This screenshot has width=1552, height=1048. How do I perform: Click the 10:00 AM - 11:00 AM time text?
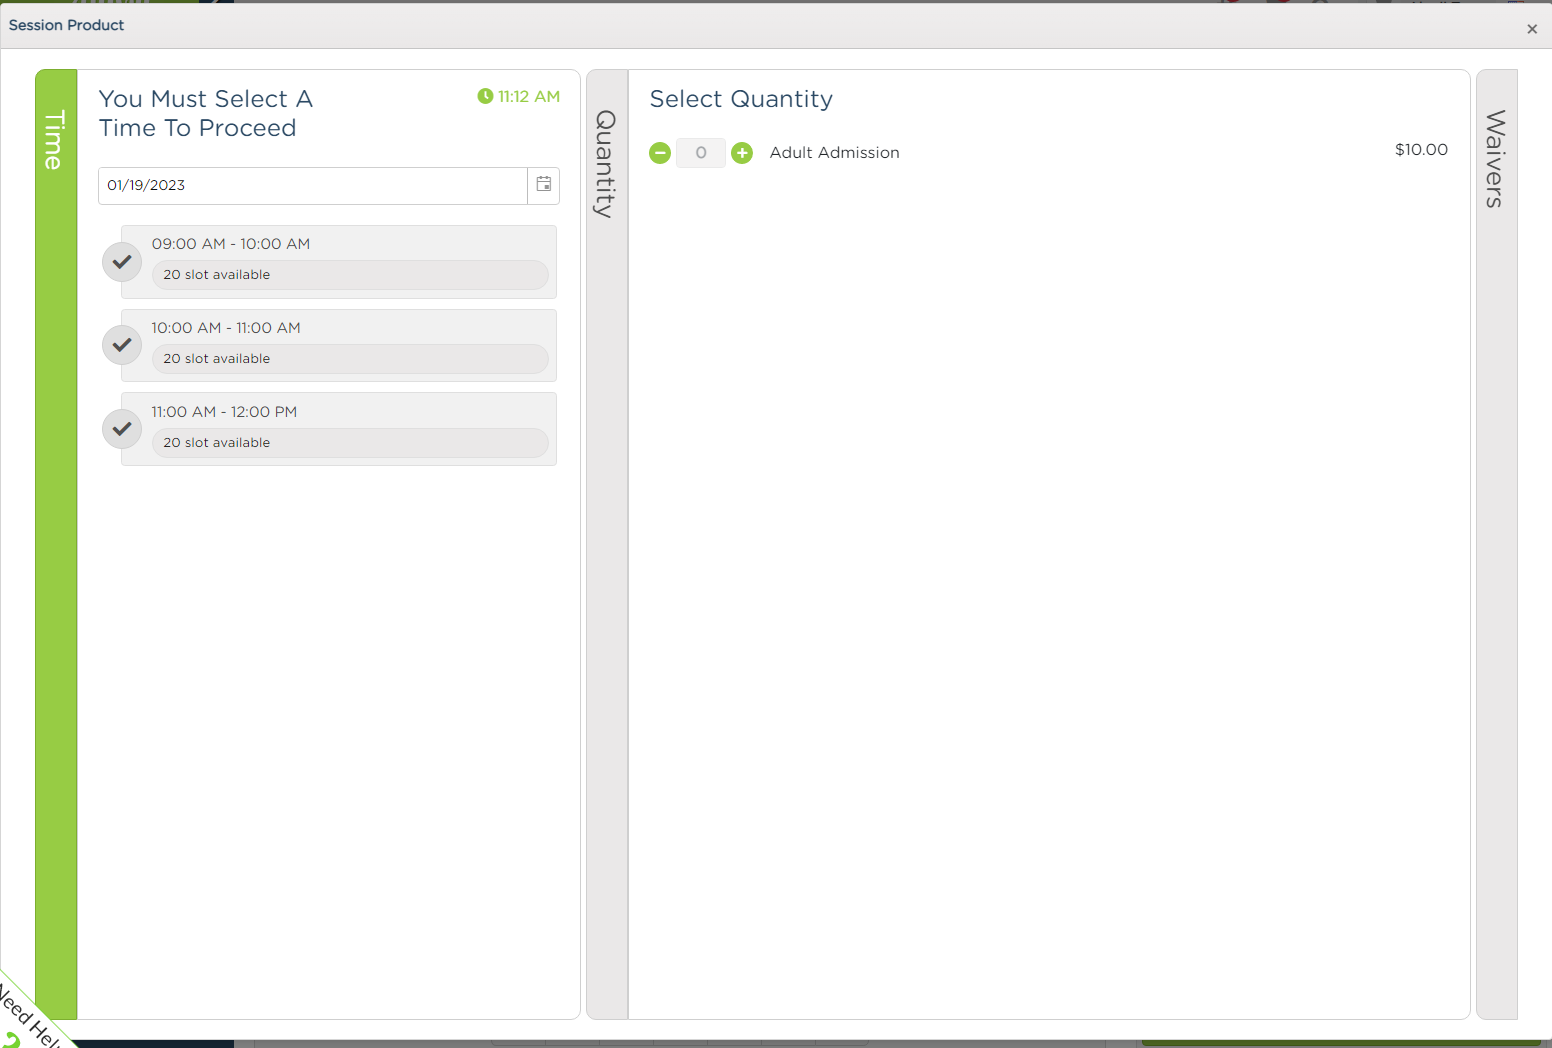[x=226, y=328]
